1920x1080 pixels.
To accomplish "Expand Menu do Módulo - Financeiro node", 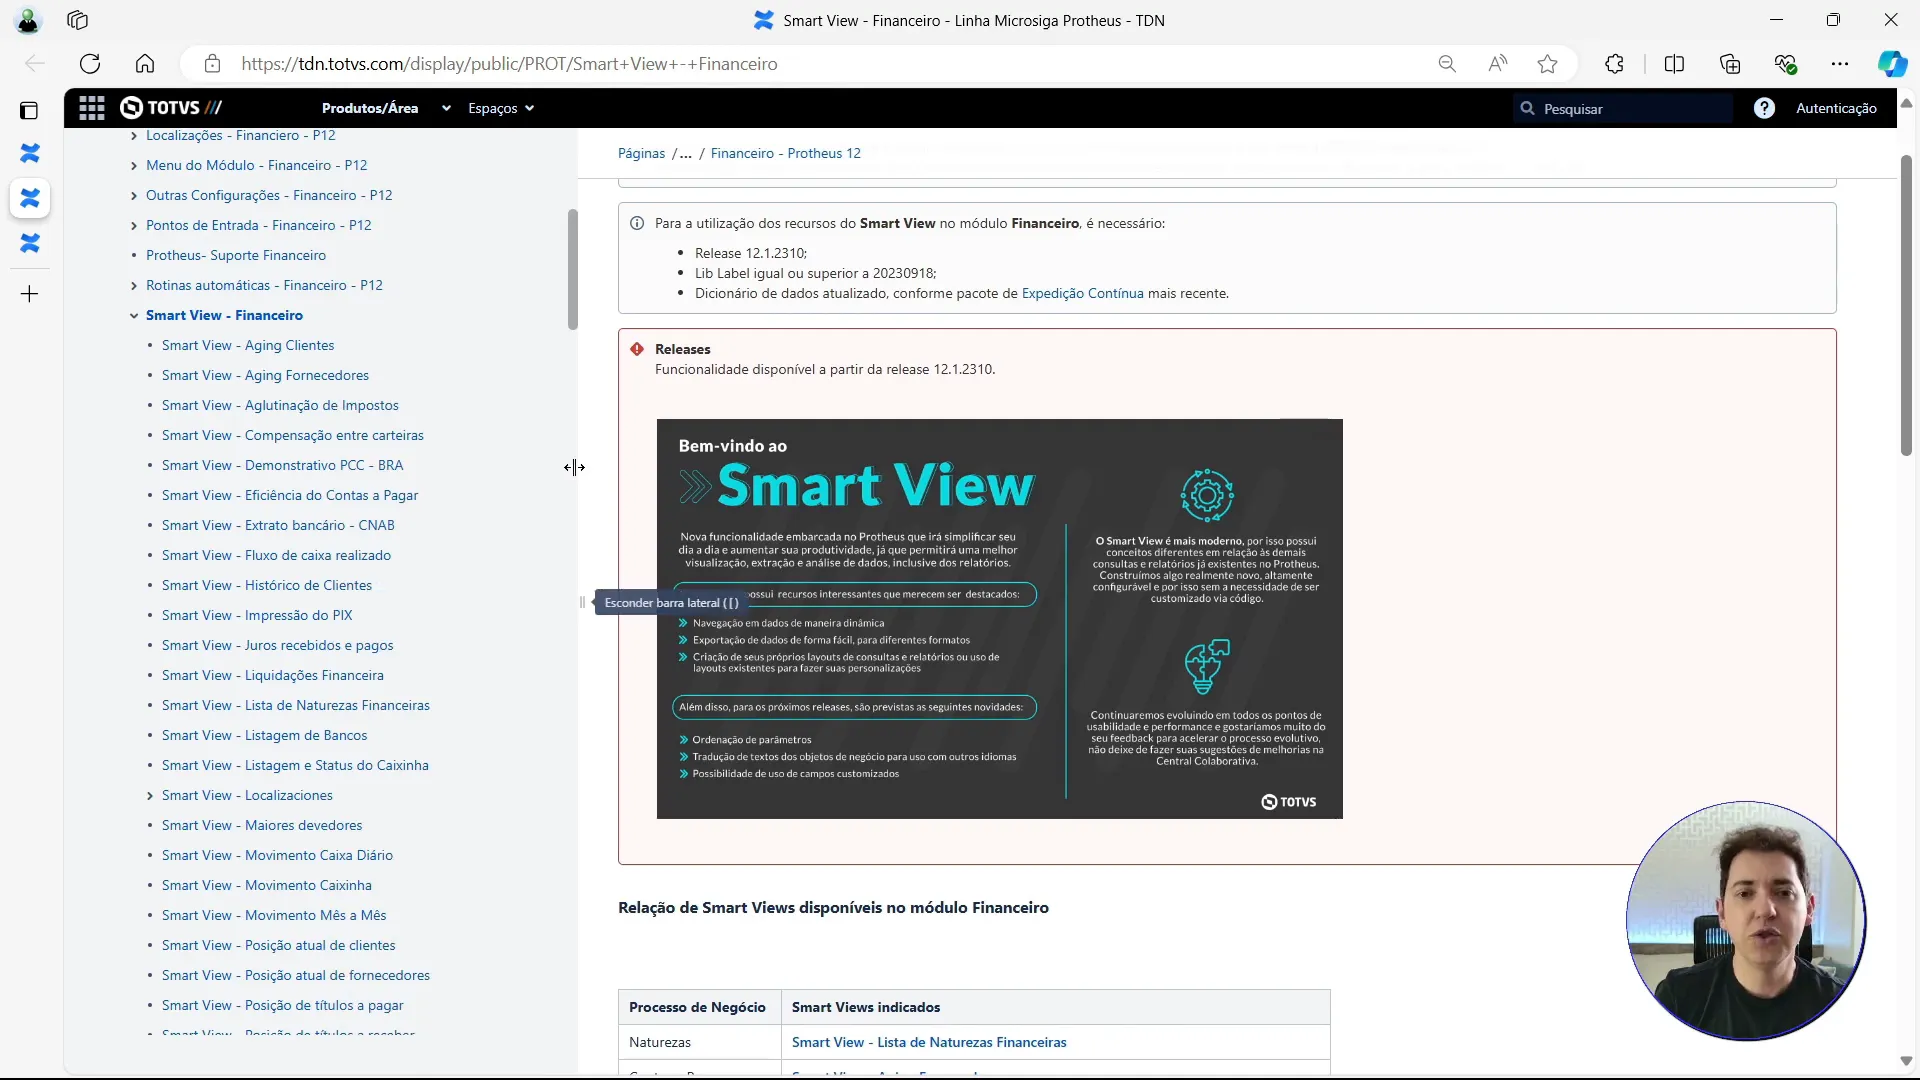I will [134, 166].
